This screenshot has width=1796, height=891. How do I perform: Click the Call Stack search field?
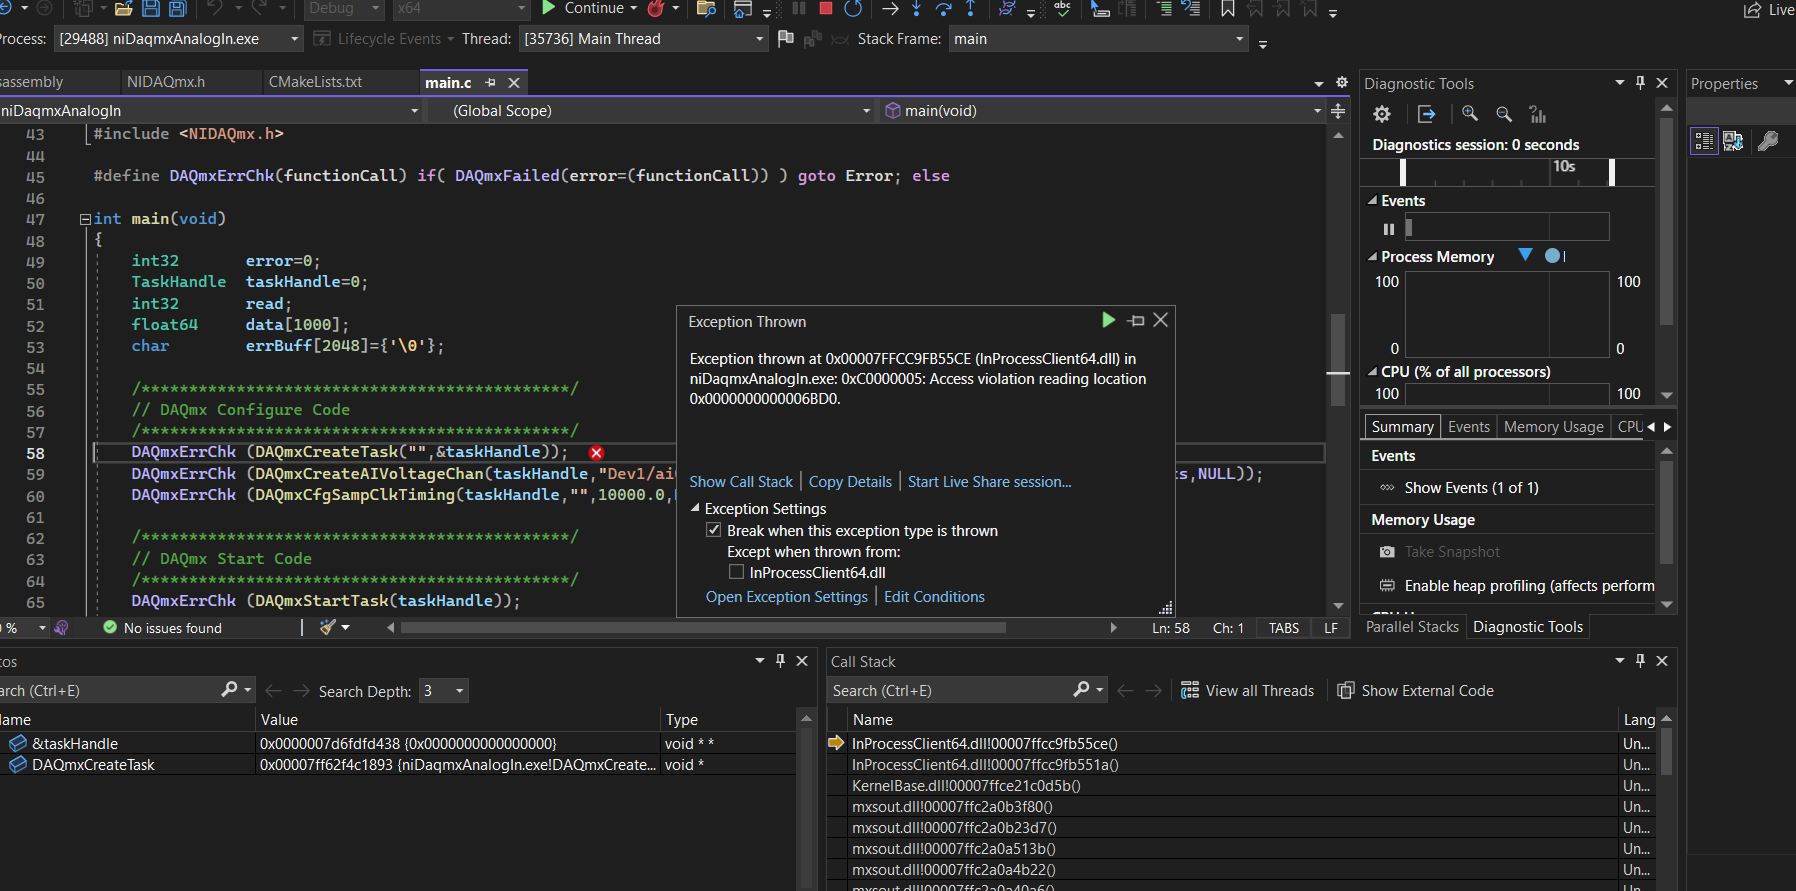[x=950, y=691]
